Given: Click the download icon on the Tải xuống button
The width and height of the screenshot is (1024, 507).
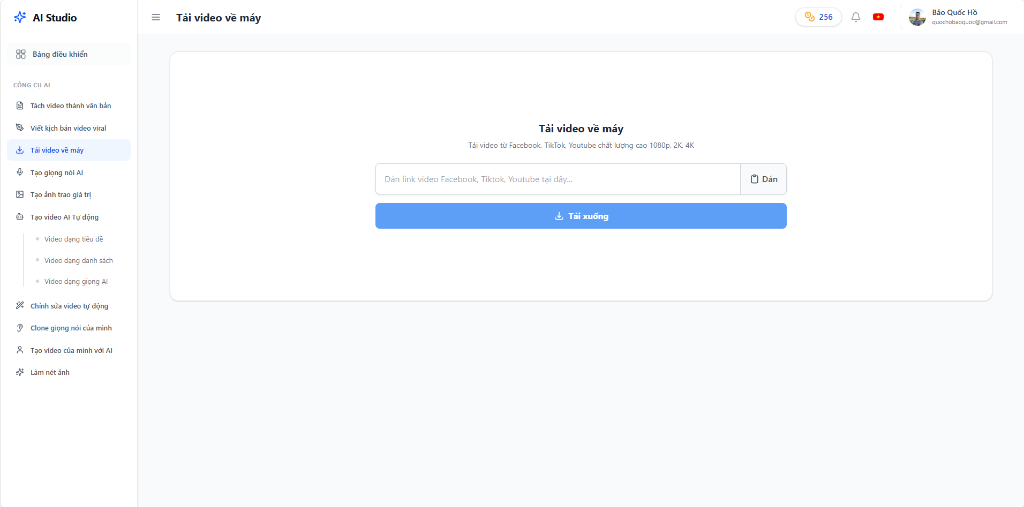Looking at the screenshot, I should [558, 216].
